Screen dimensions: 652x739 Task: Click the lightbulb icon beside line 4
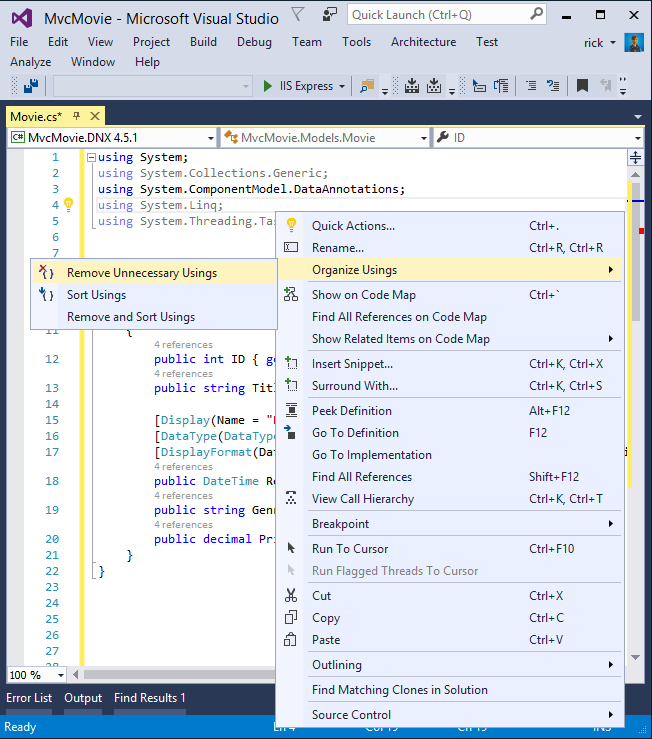coord(69,205)
